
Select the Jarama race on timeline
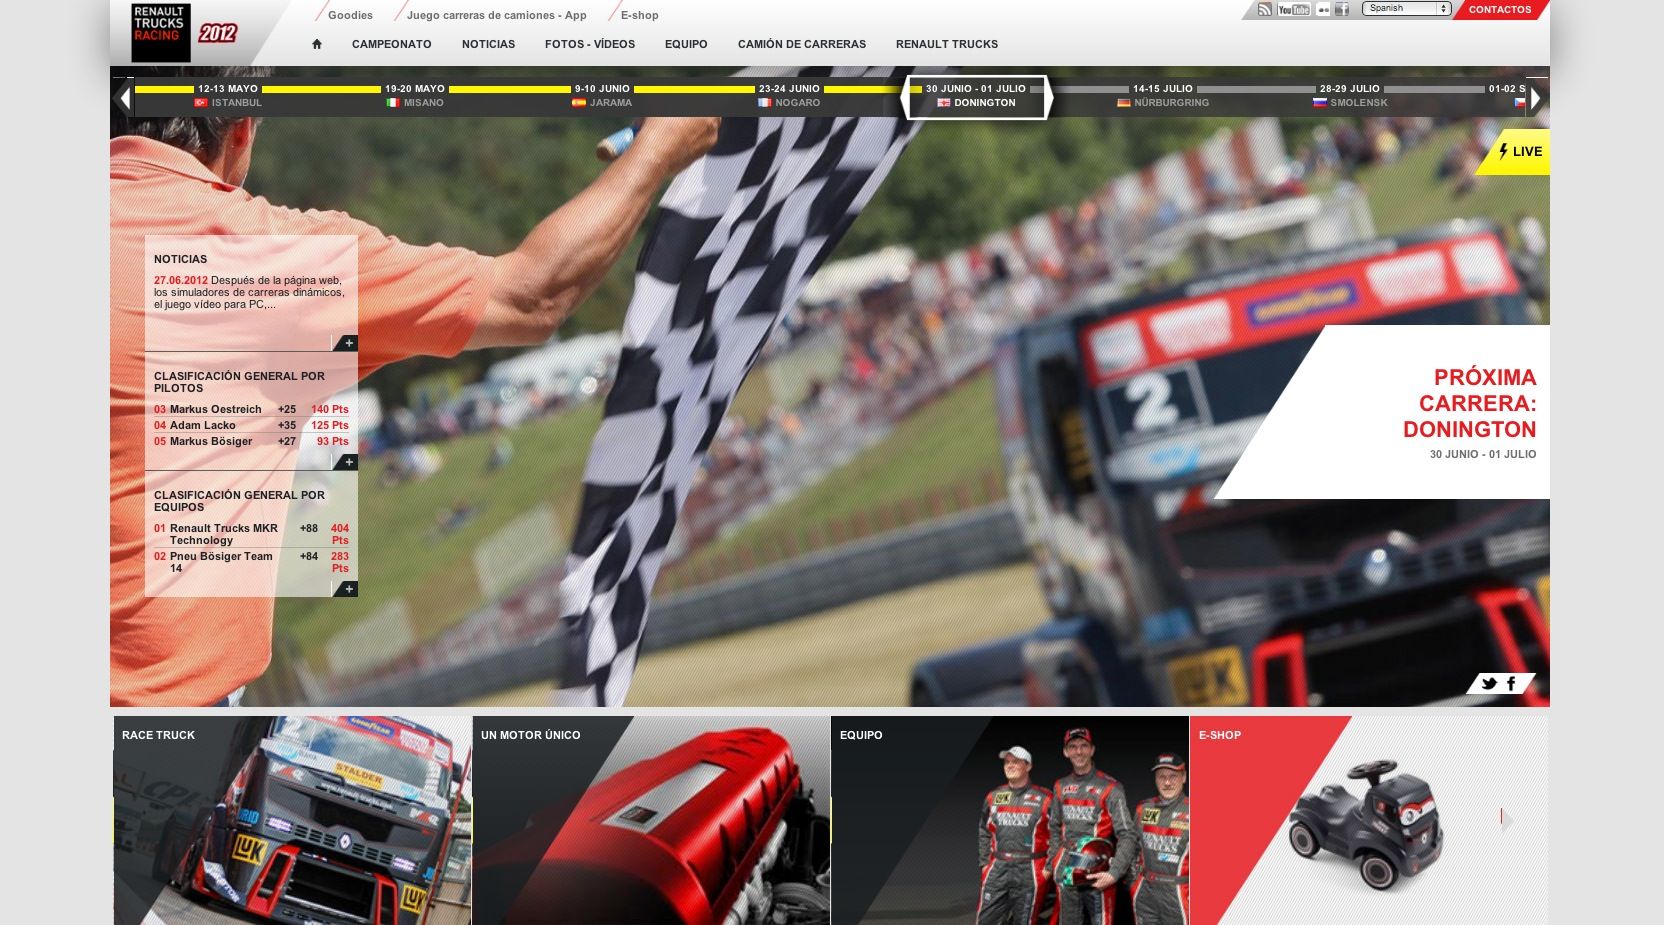click(602, 96)
